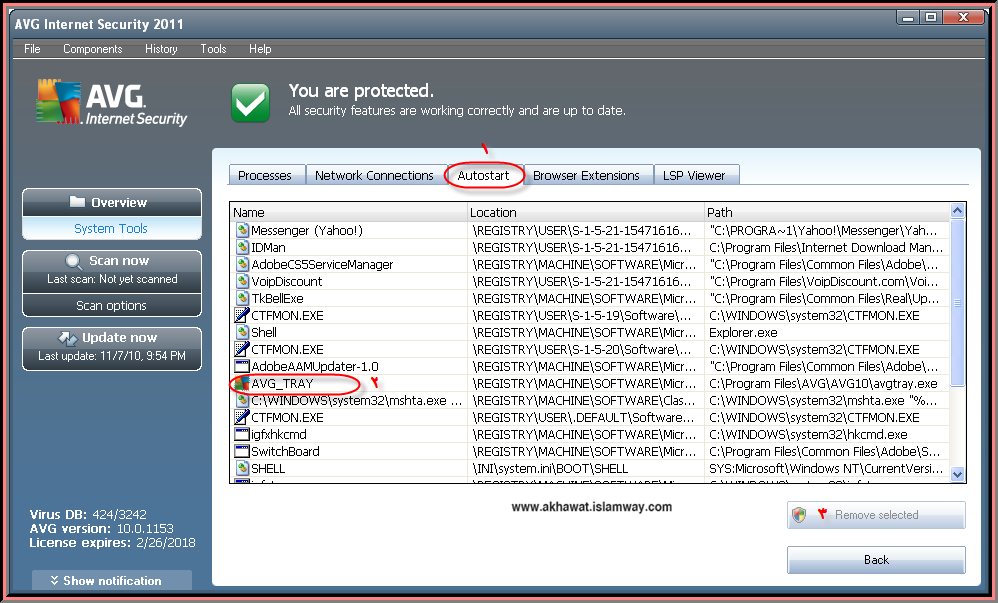Click Update now button
This screenshot has width=998, height=603.
pyautogui.click(x=112, y=348)
